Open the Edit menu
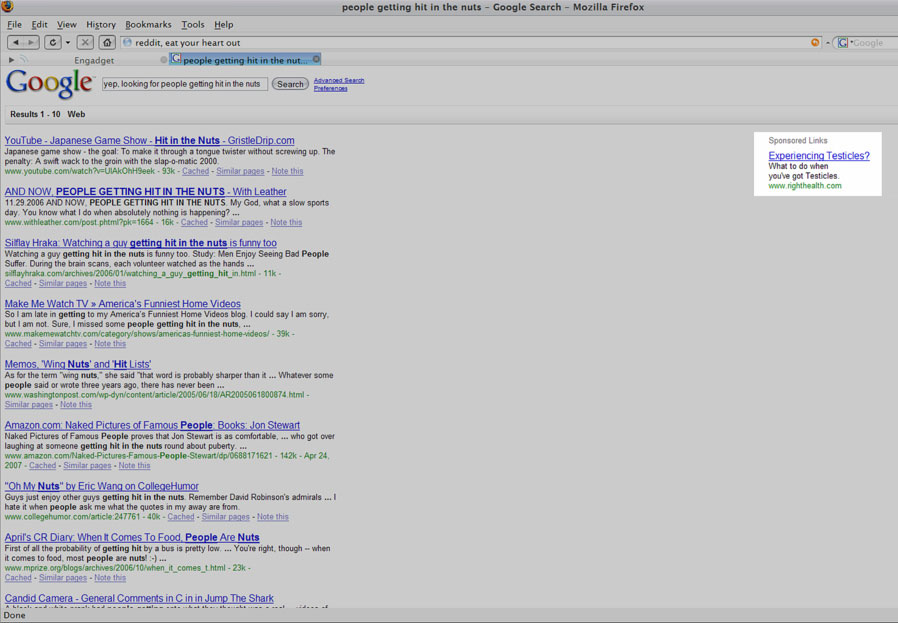This screenshot has width=898, height=623. (x=40, y=25)
